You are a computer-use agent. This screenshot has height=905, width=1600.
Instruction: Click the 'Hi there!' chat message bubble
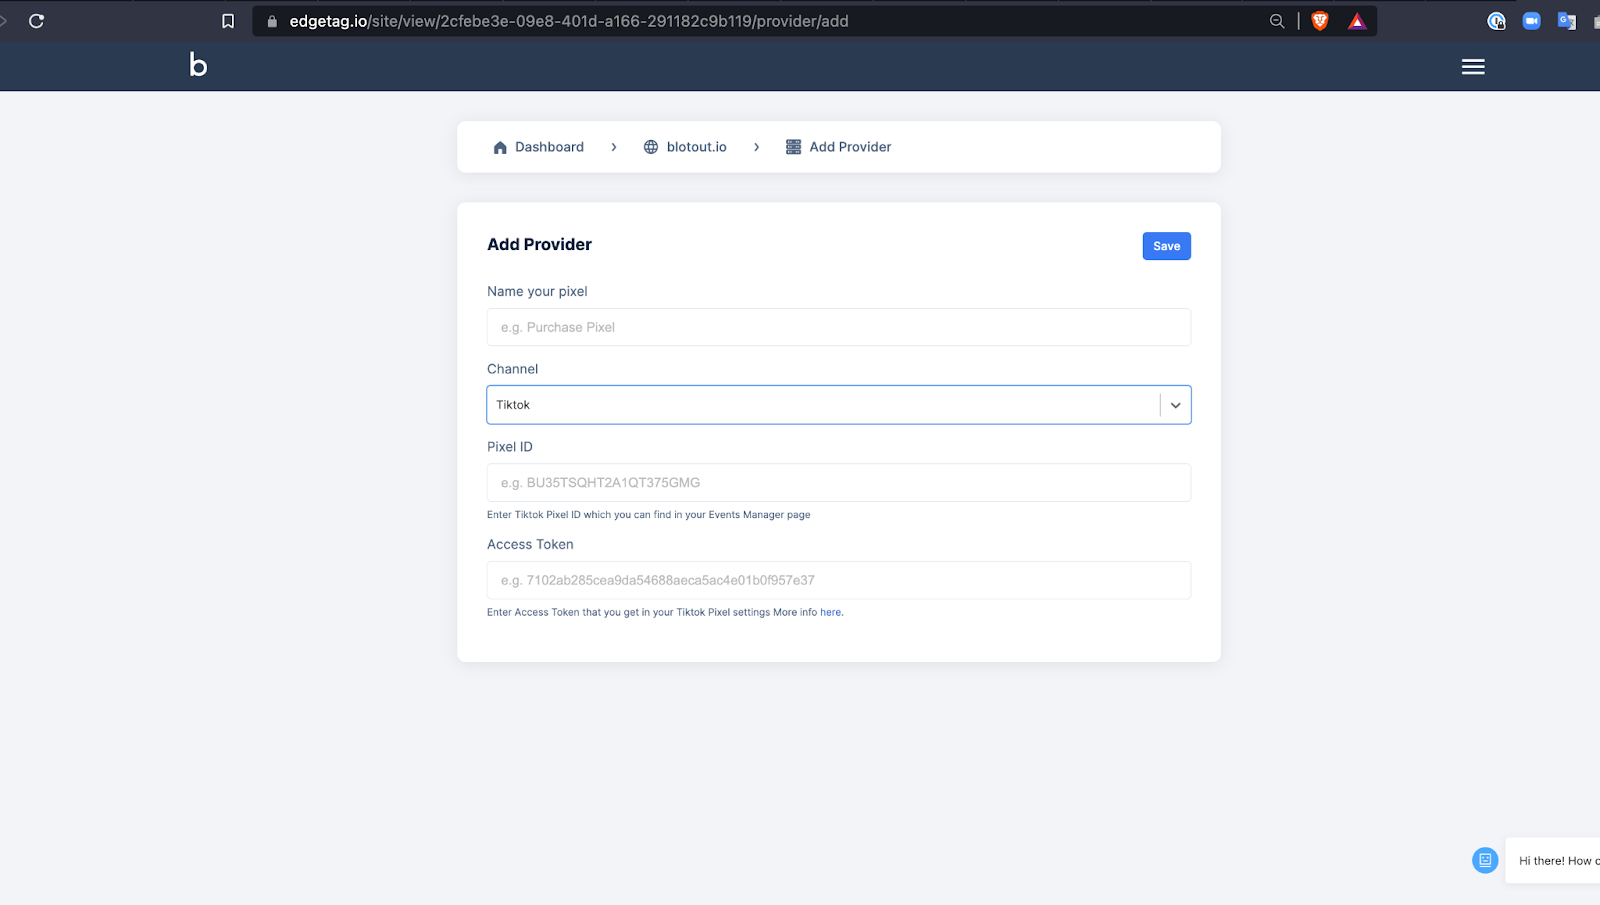coord(1553,860)
